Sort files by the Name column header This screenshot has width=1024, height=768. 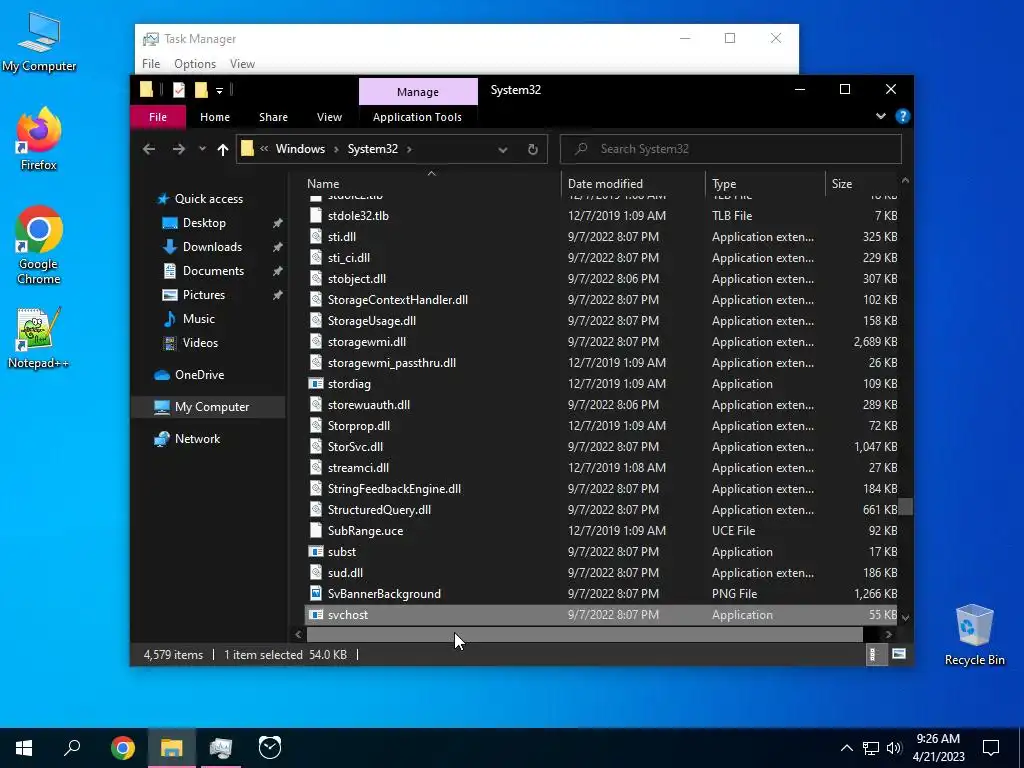click(432, 184)
